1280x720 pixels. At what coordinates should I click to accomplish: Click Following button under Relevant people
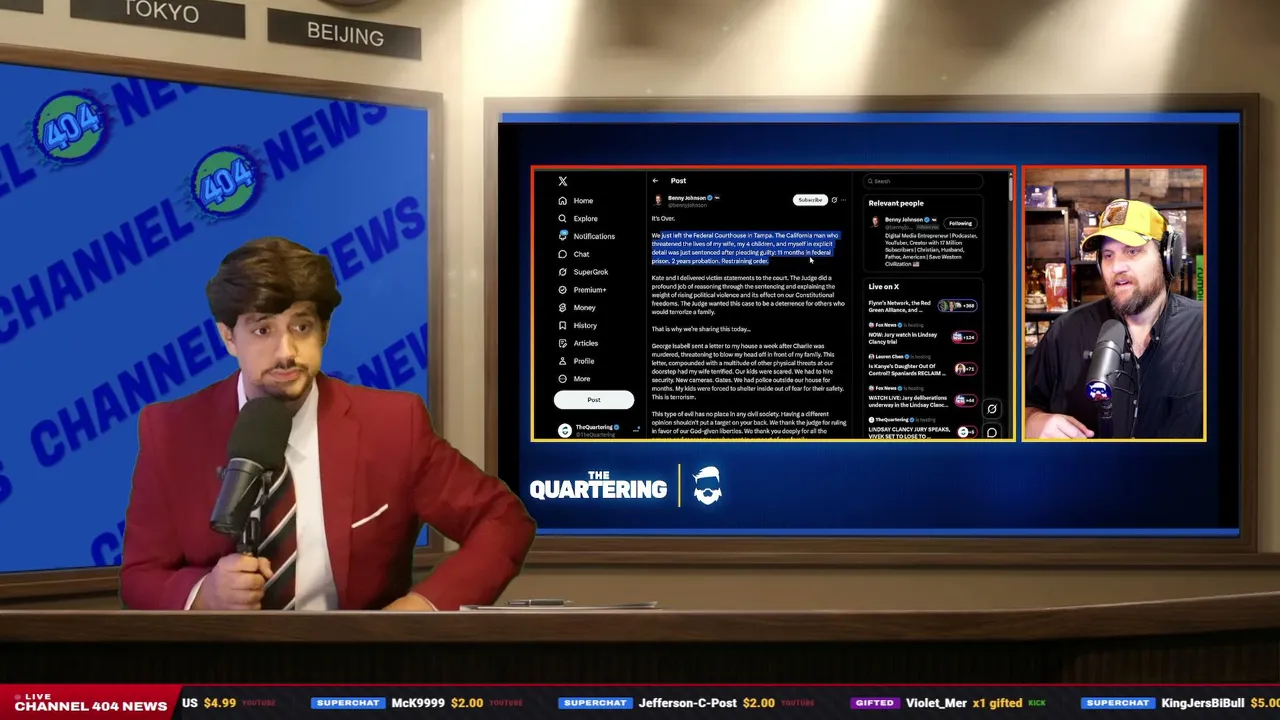pos(960,223)
